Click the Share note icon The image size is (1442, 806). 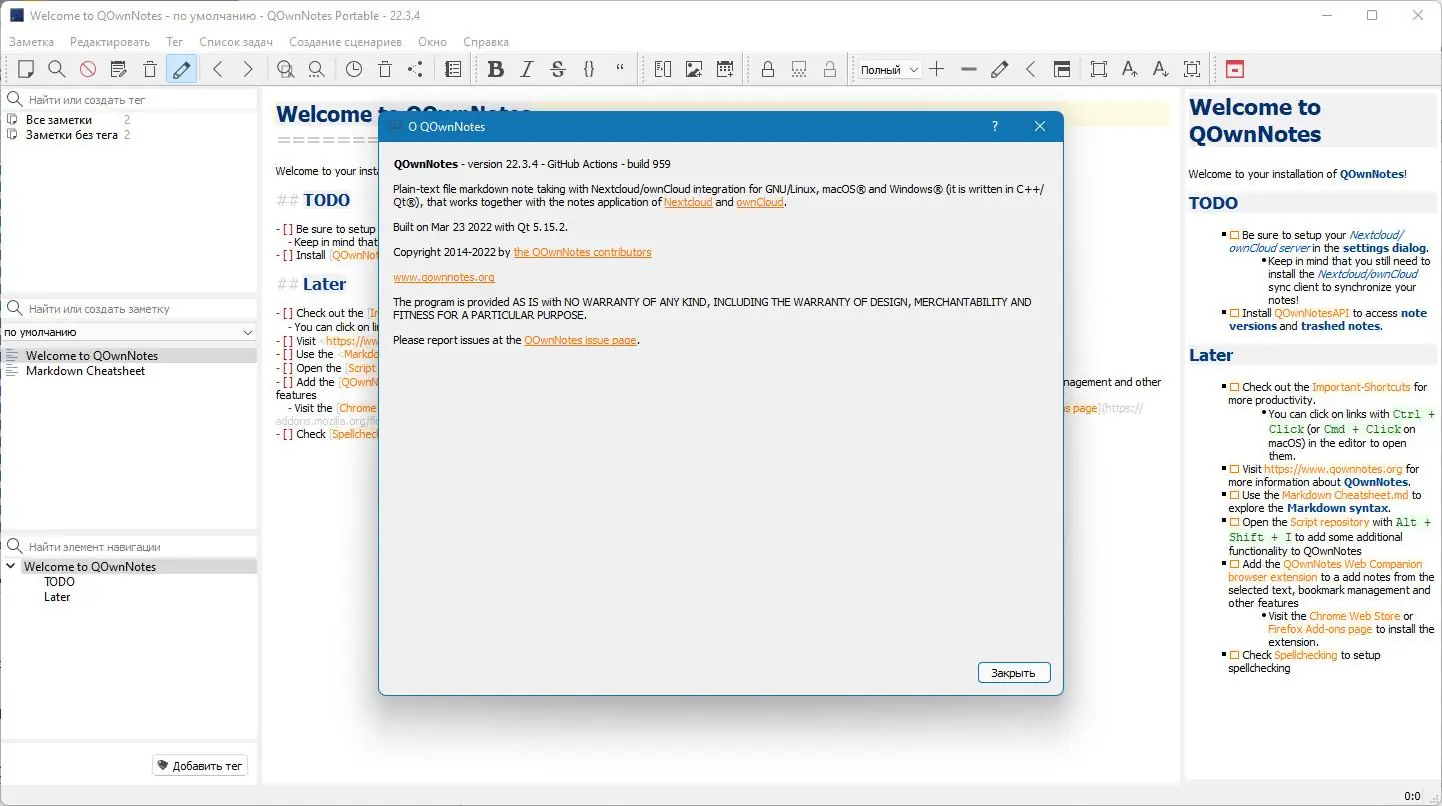click(414, 69)
